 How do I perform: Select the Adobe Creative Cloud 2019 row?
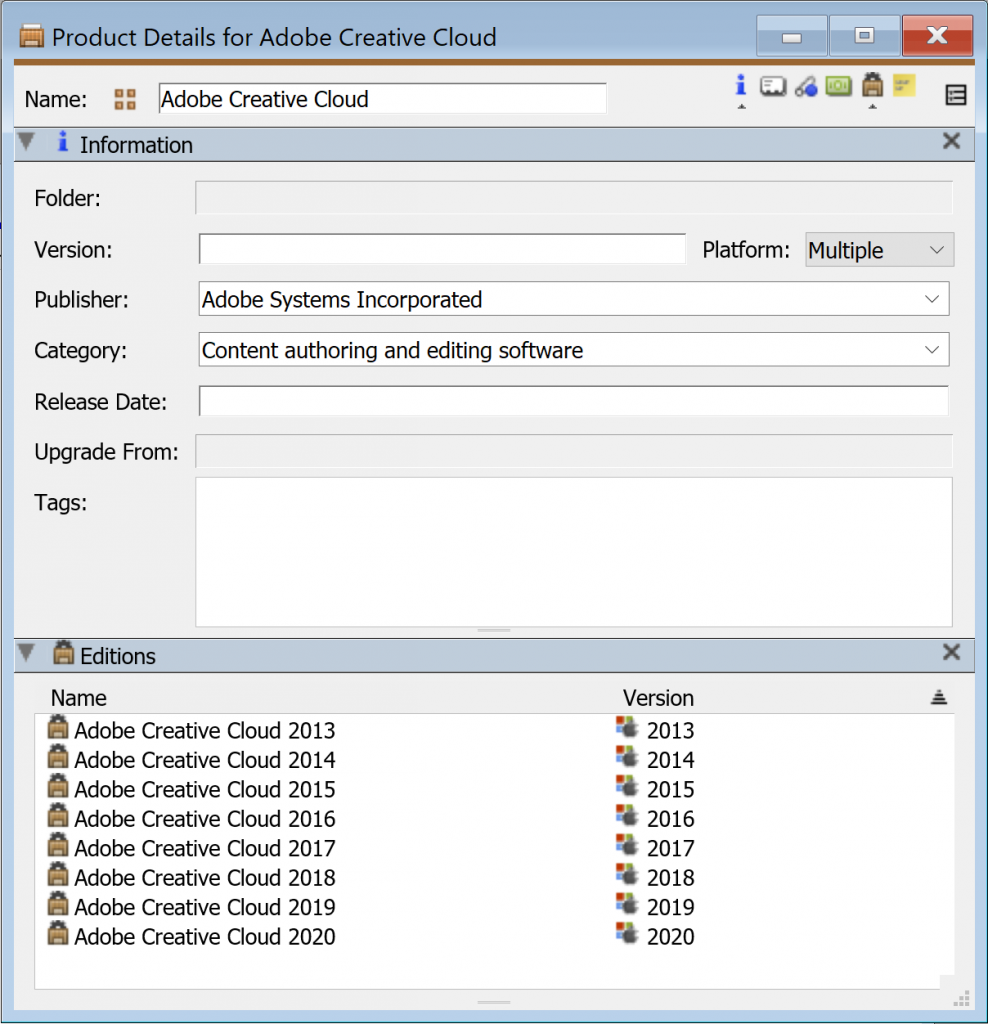pyautogui.click(x=494, y=906)
